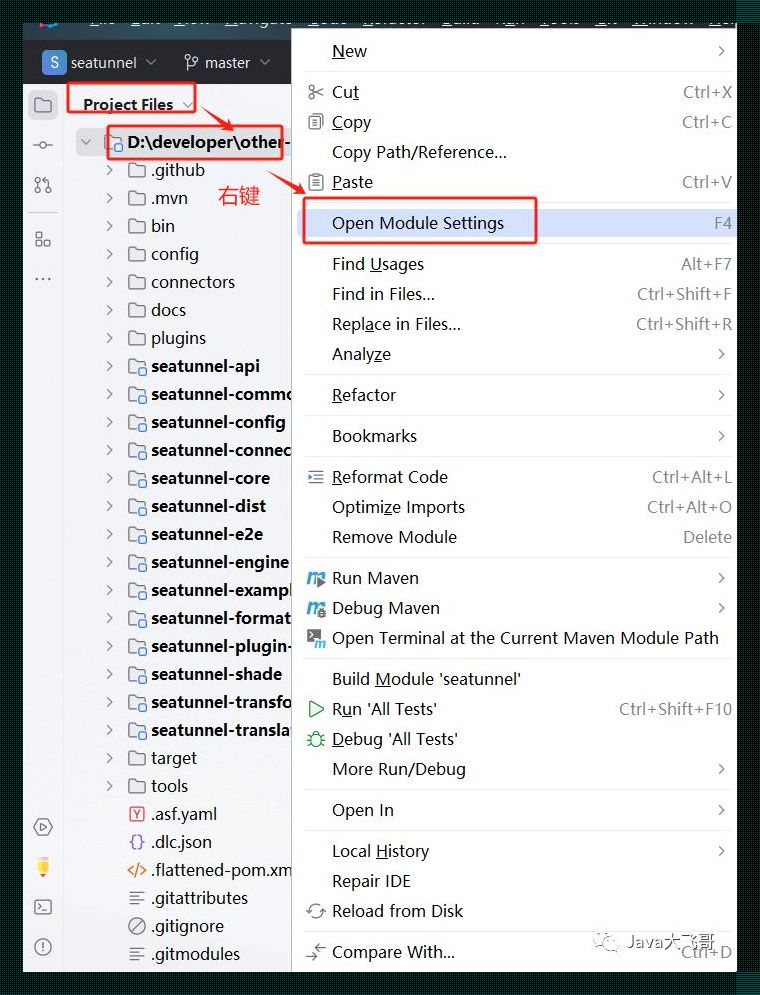Viewport: 760px width, 995px height.
Task: Click the green Run play icon
Action: coord(315,709)
